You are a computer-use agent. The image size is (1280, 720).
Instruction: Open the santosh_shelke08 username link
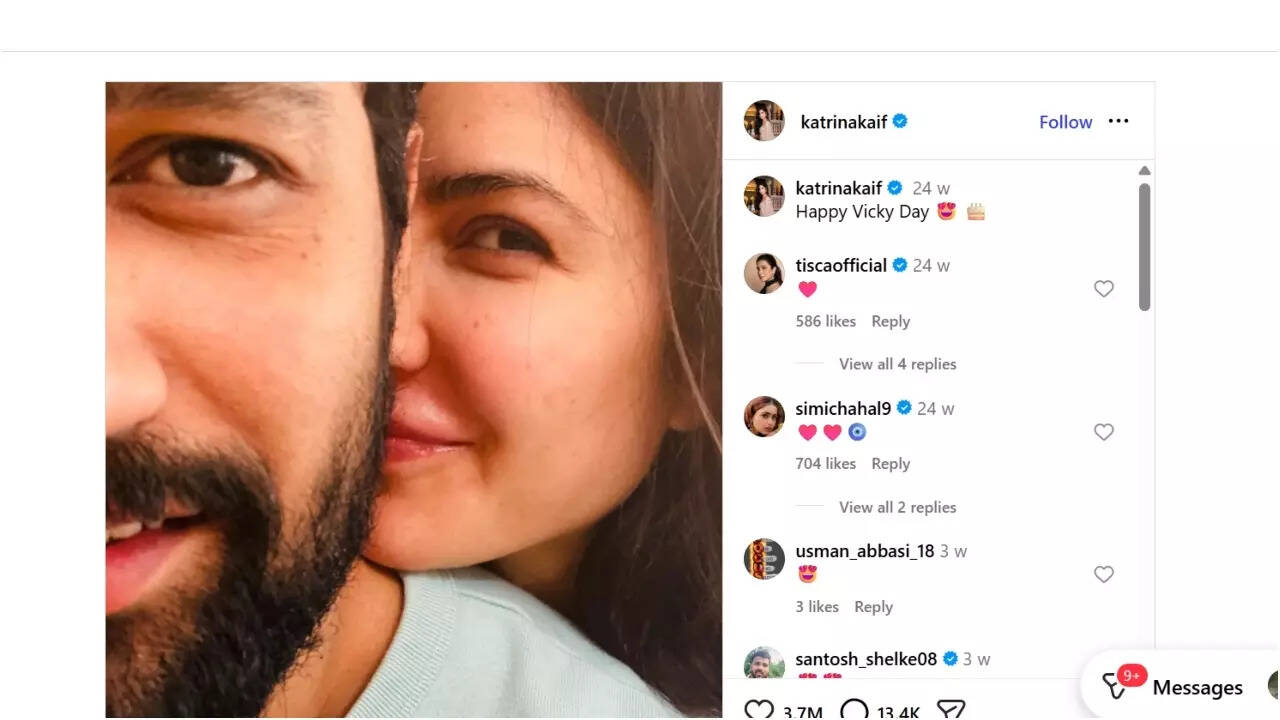[866, 659]
